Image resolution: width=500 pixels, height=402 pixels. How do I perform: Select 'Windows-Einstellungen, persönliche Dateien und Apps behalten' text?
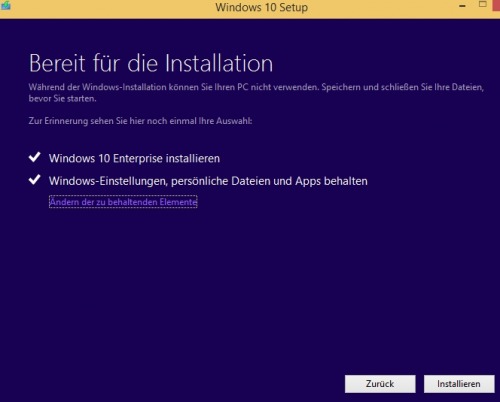[x=208, y=181]
